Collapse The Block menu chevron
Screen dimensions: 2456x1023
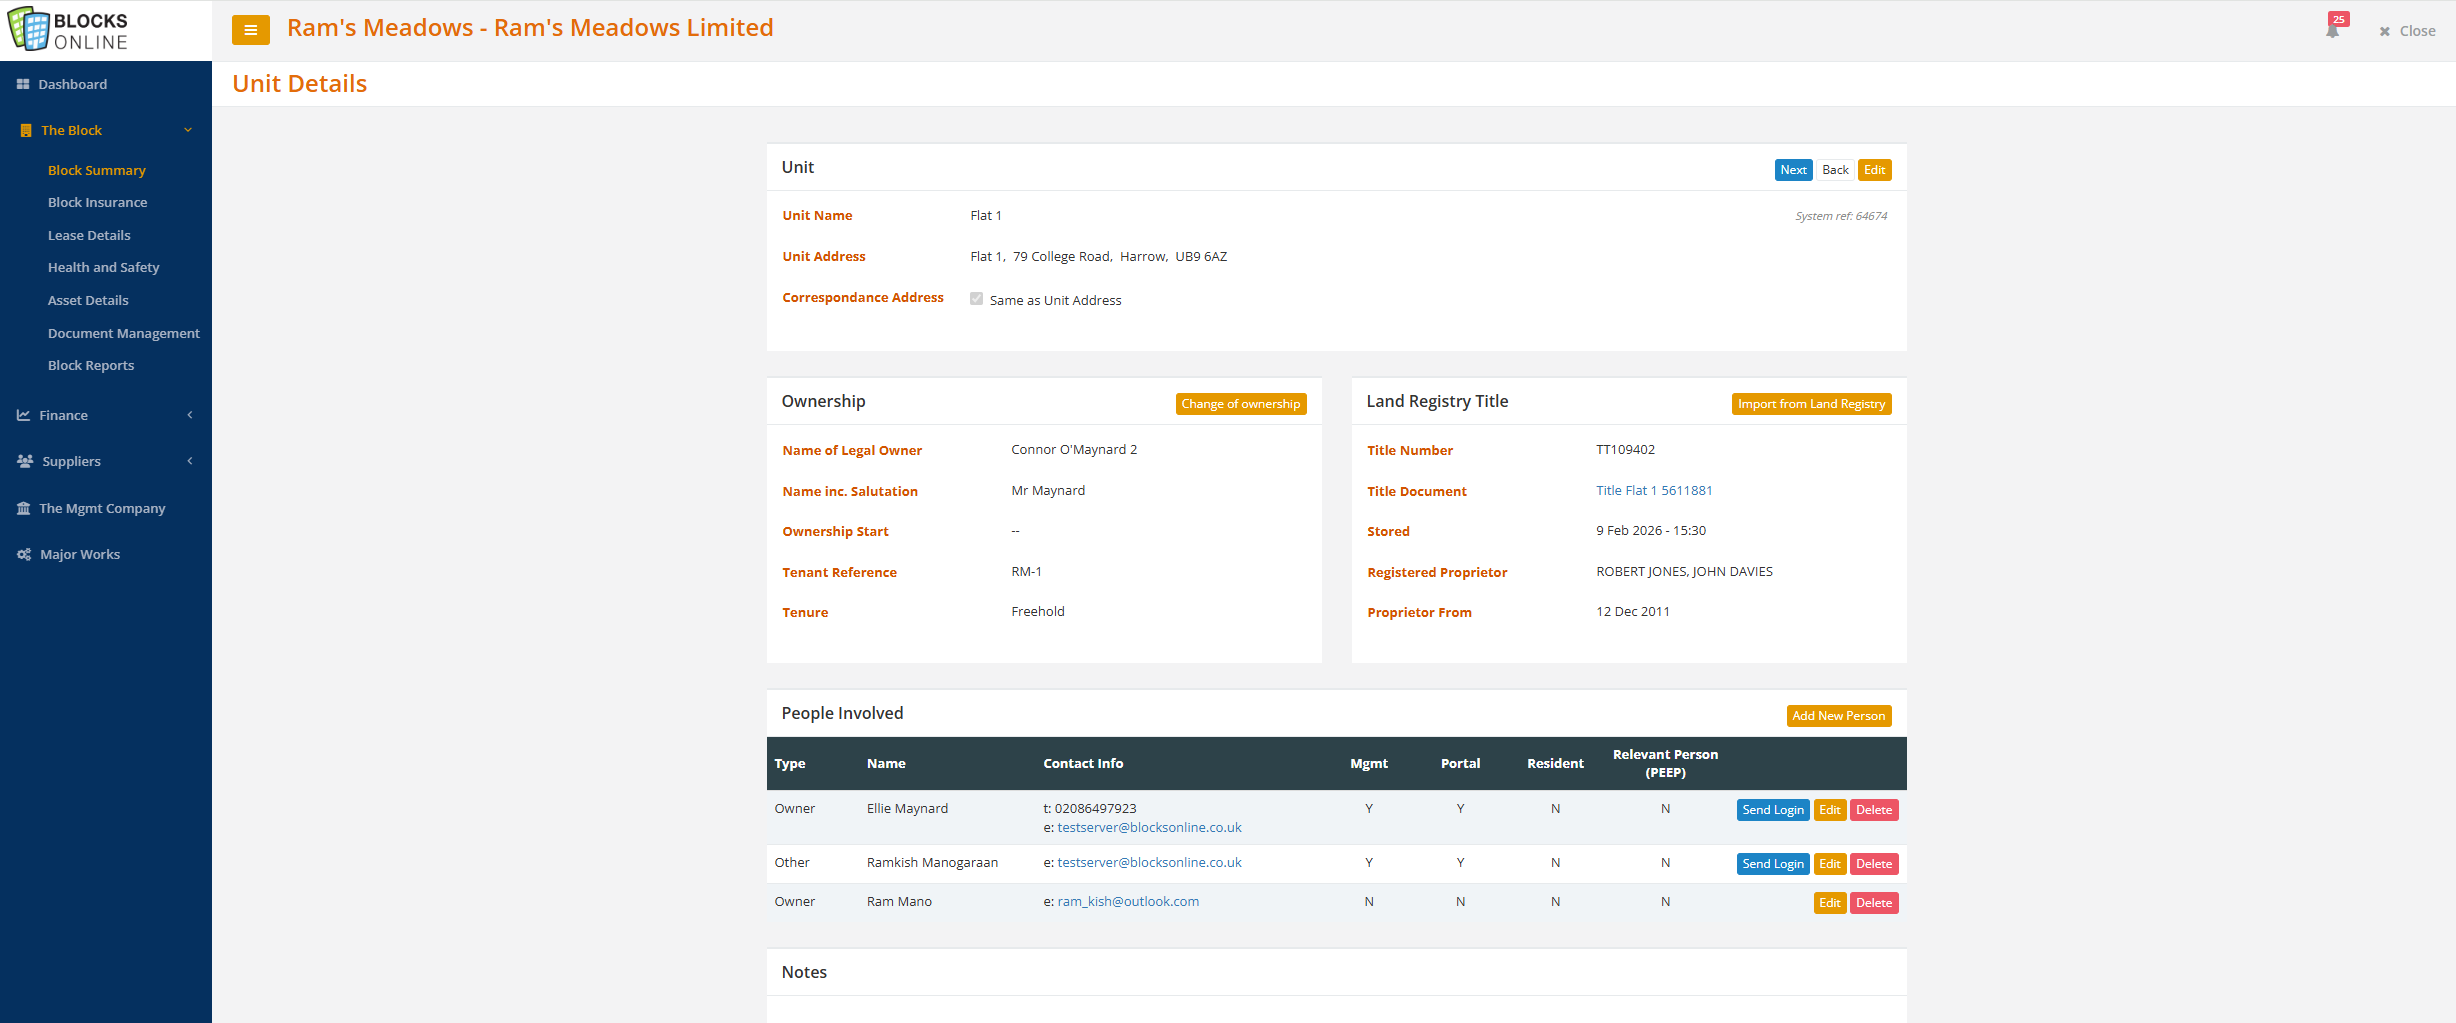(x=188, y=130)
